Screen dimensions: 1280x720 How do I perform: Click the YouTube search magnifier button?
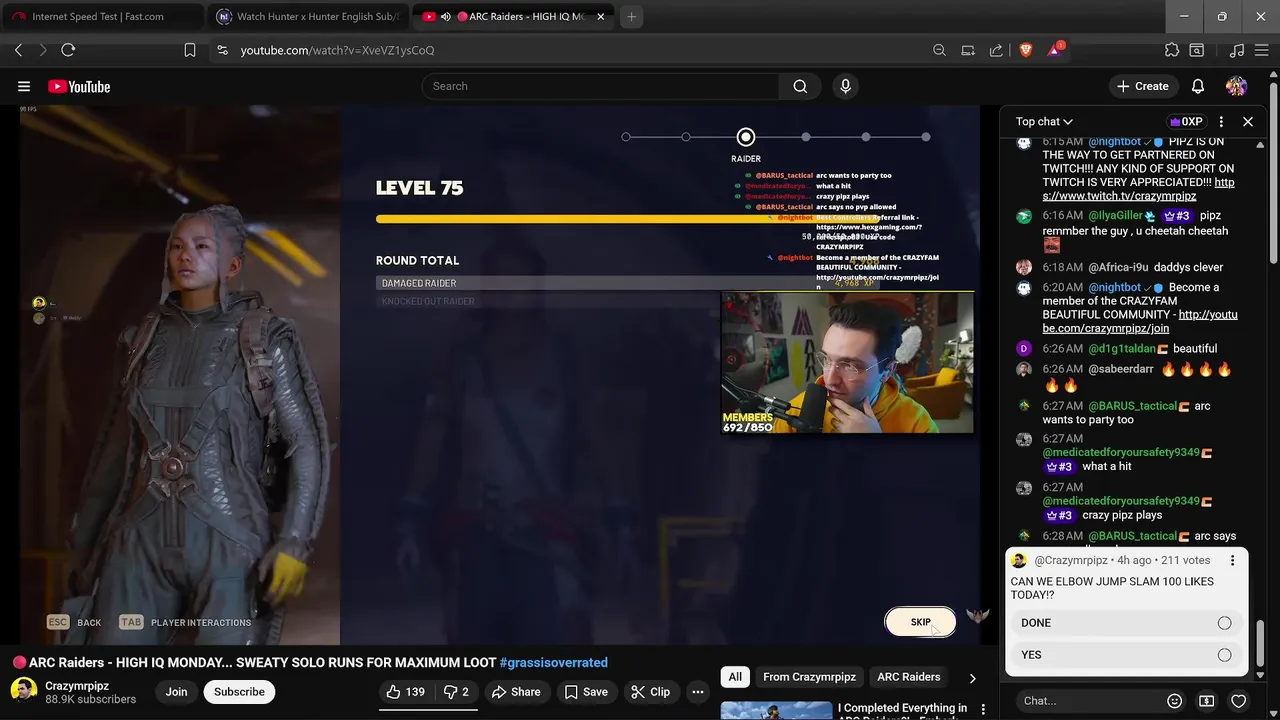click(x=800, y=86)
